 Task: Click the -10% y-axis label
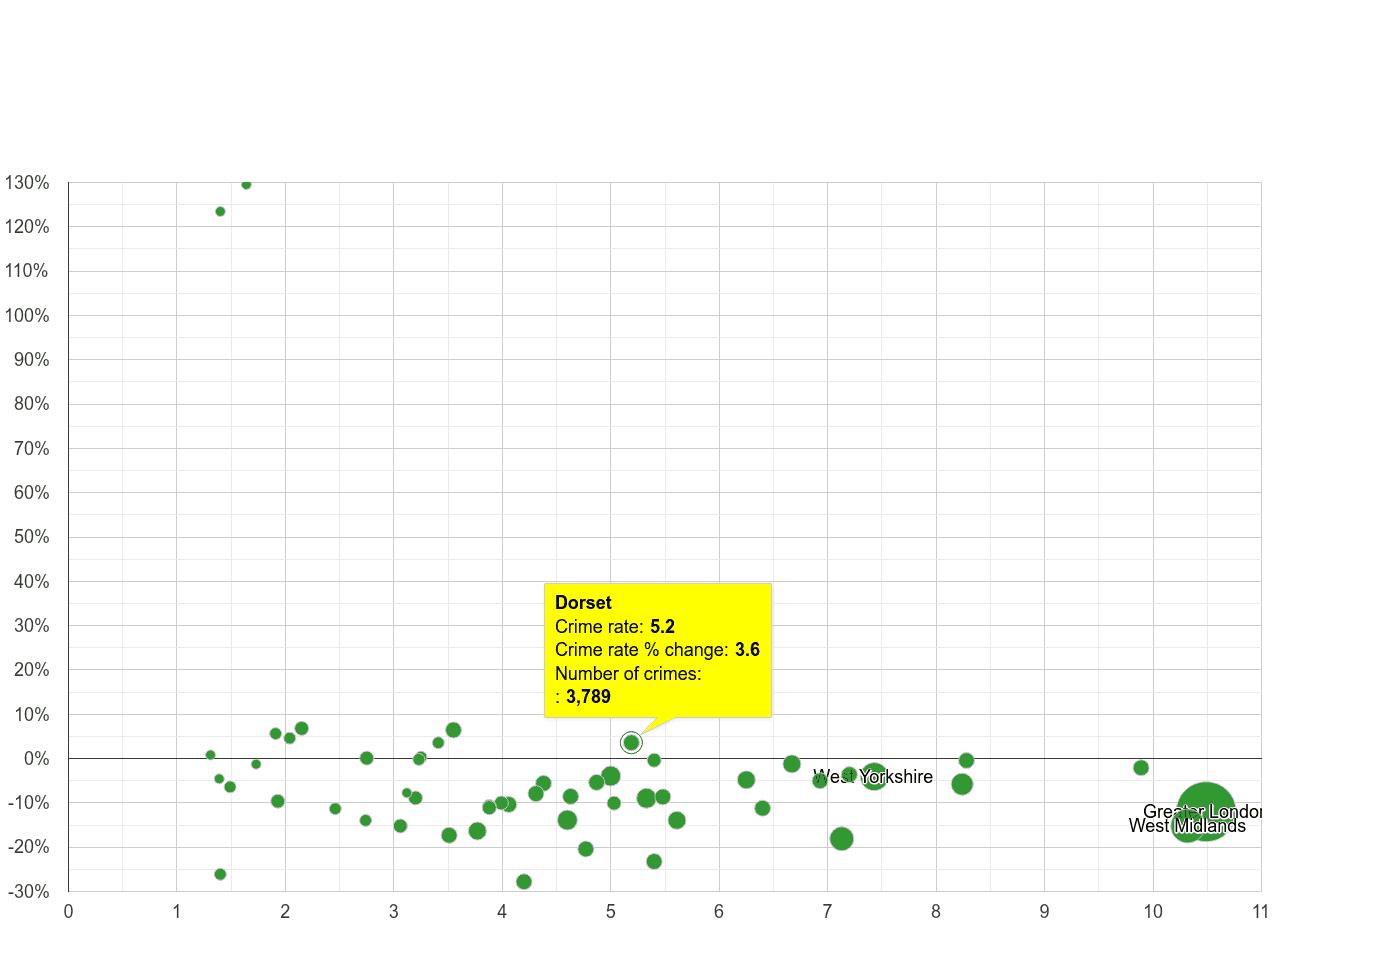point(29,803)
